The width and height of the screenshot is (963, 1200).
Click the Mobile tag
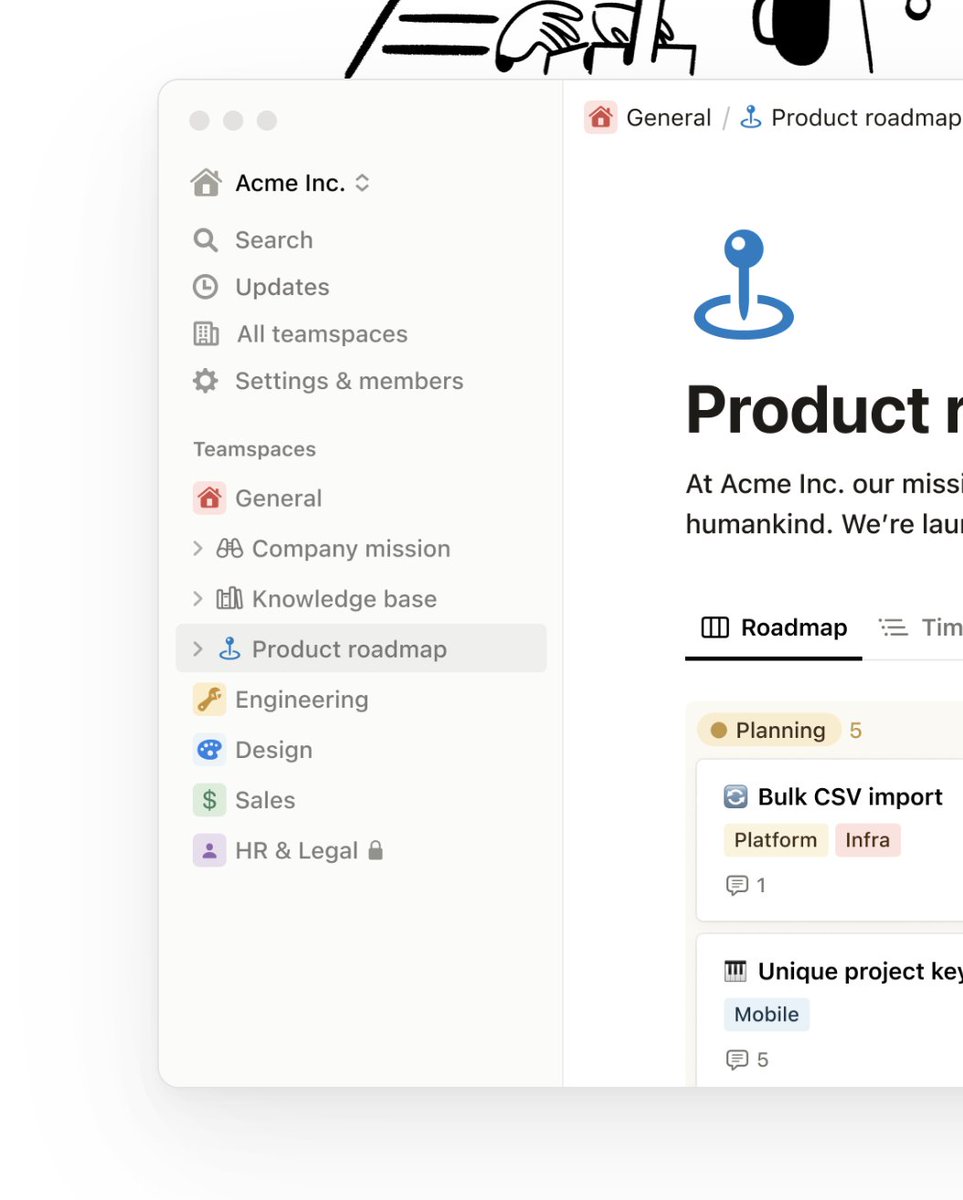tap(767, 1014)
